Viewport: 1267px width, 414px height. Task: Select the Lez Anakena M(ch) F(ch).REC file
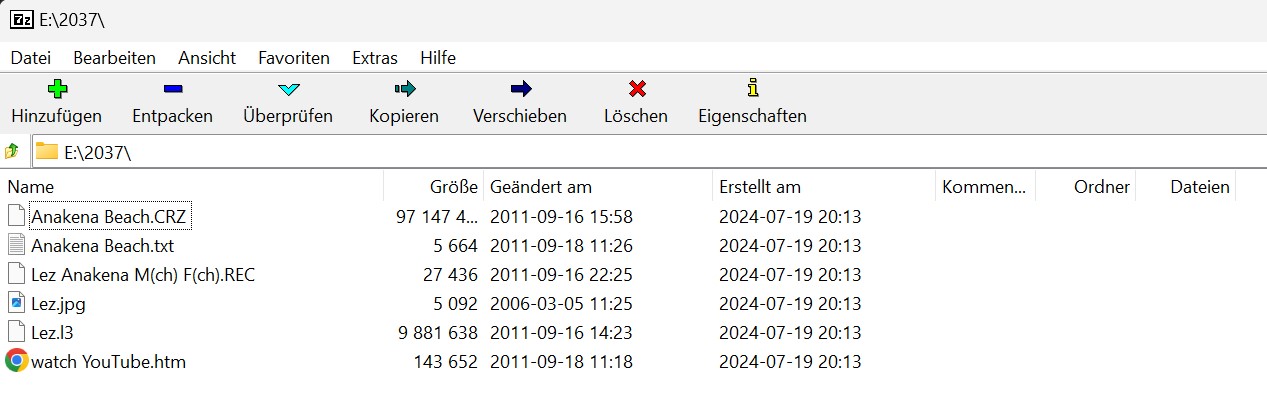[x=143, y=274]
